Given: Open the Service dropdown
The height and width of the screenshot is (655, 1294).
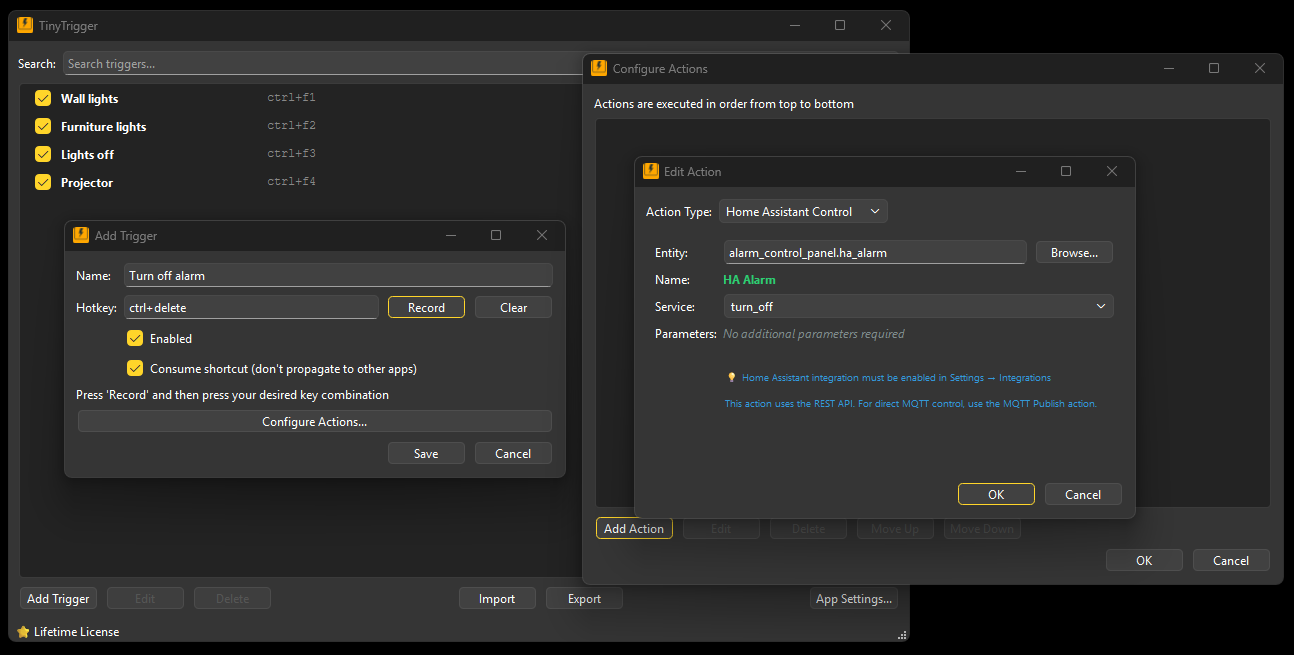Looking at the screenshot, I should 918,306.
